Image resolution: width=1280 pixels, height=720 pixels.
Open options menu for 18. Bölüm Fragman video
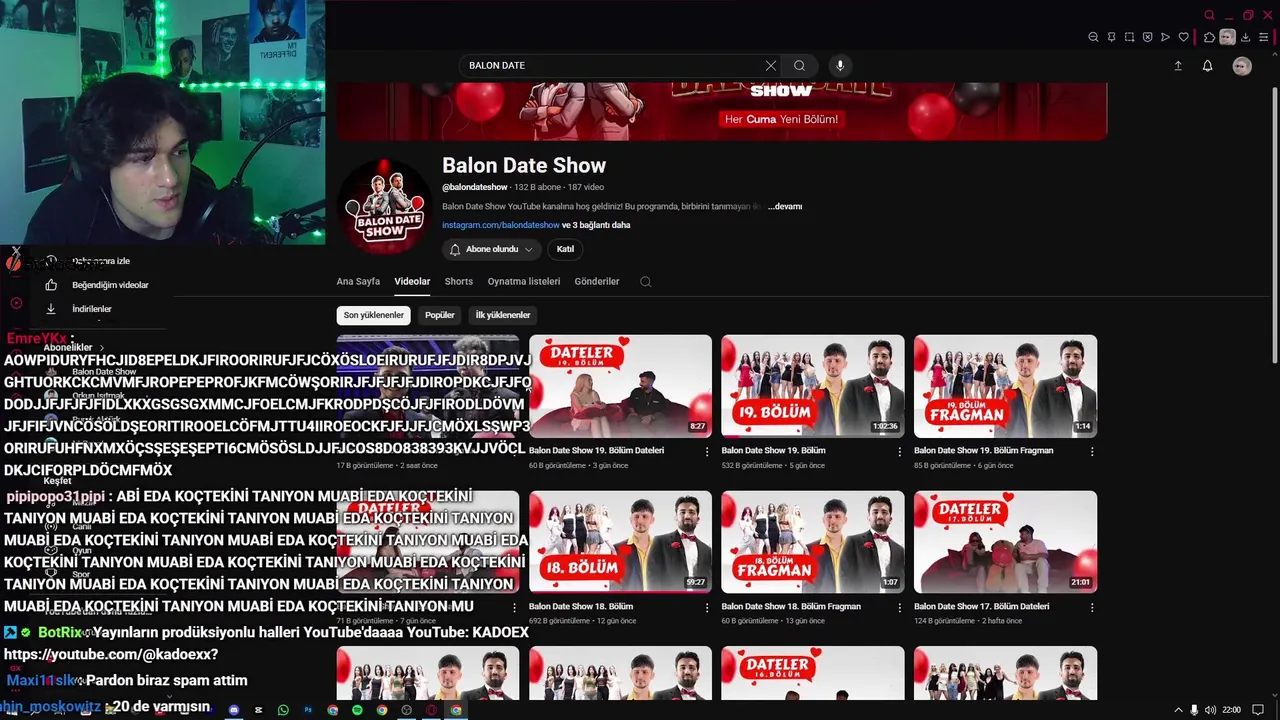coord(899,607)
